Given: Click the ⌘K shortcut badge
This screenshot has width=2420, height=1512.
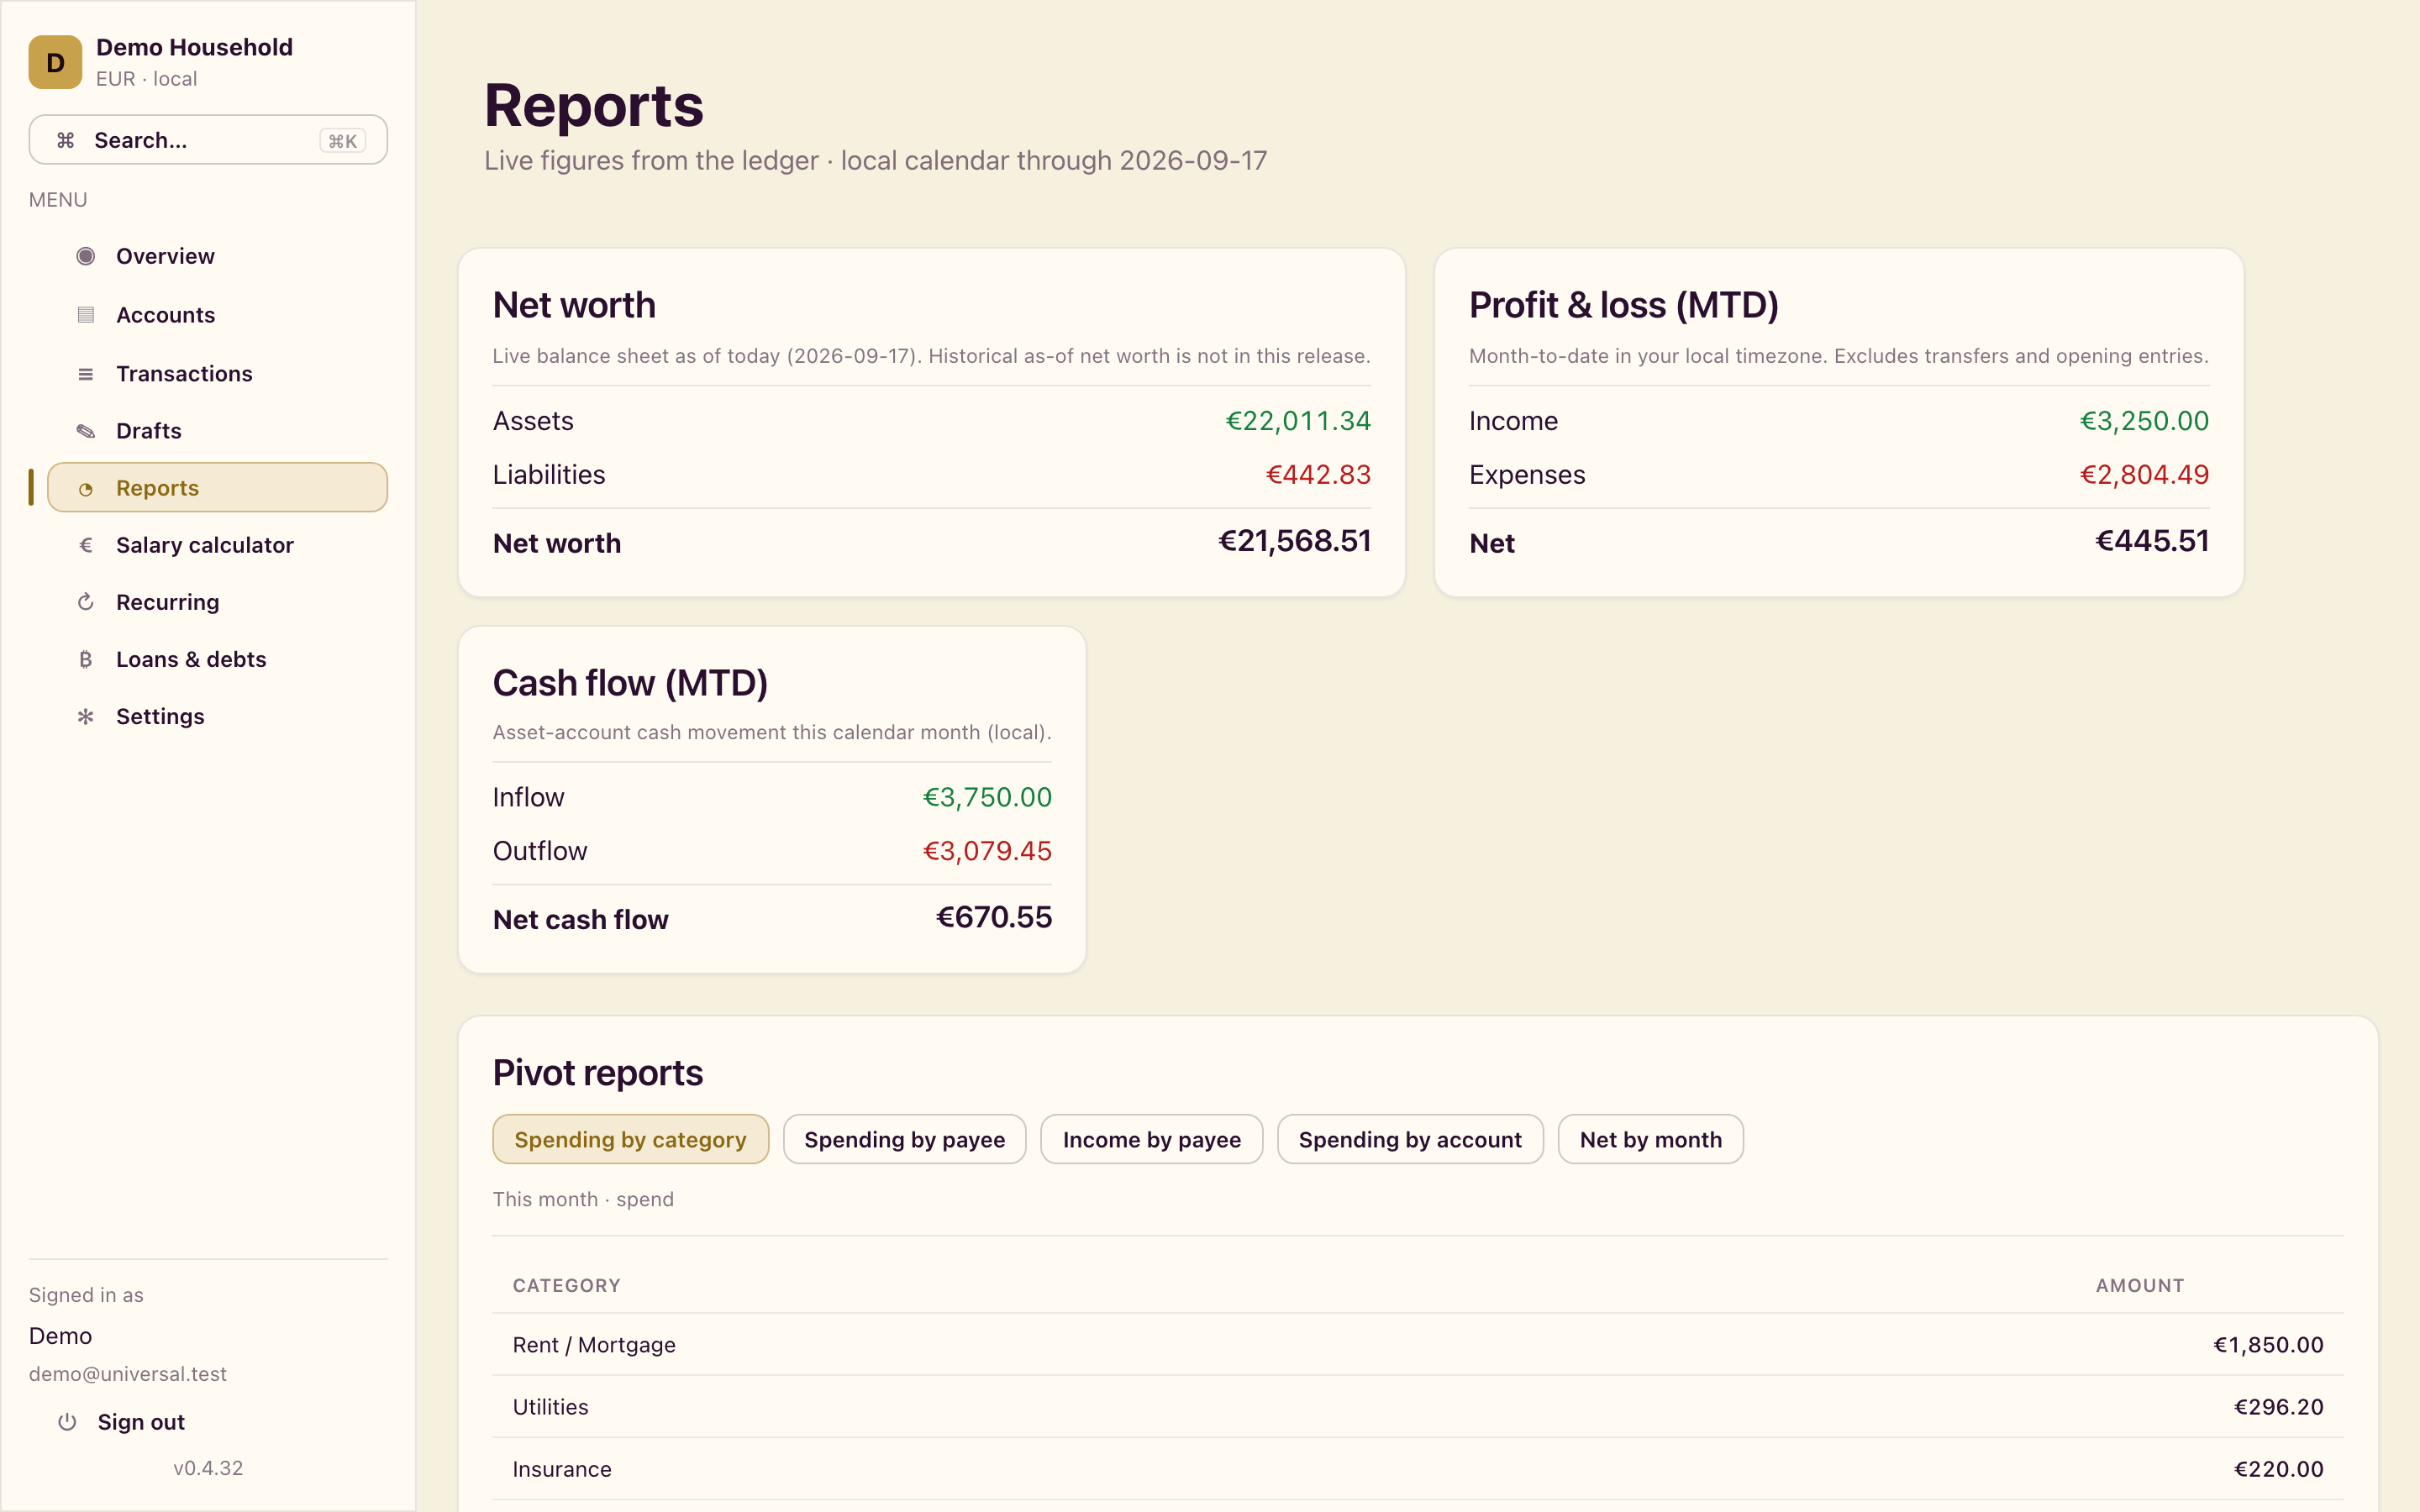Looking at the screenshot, I should [x=342, y=141].
